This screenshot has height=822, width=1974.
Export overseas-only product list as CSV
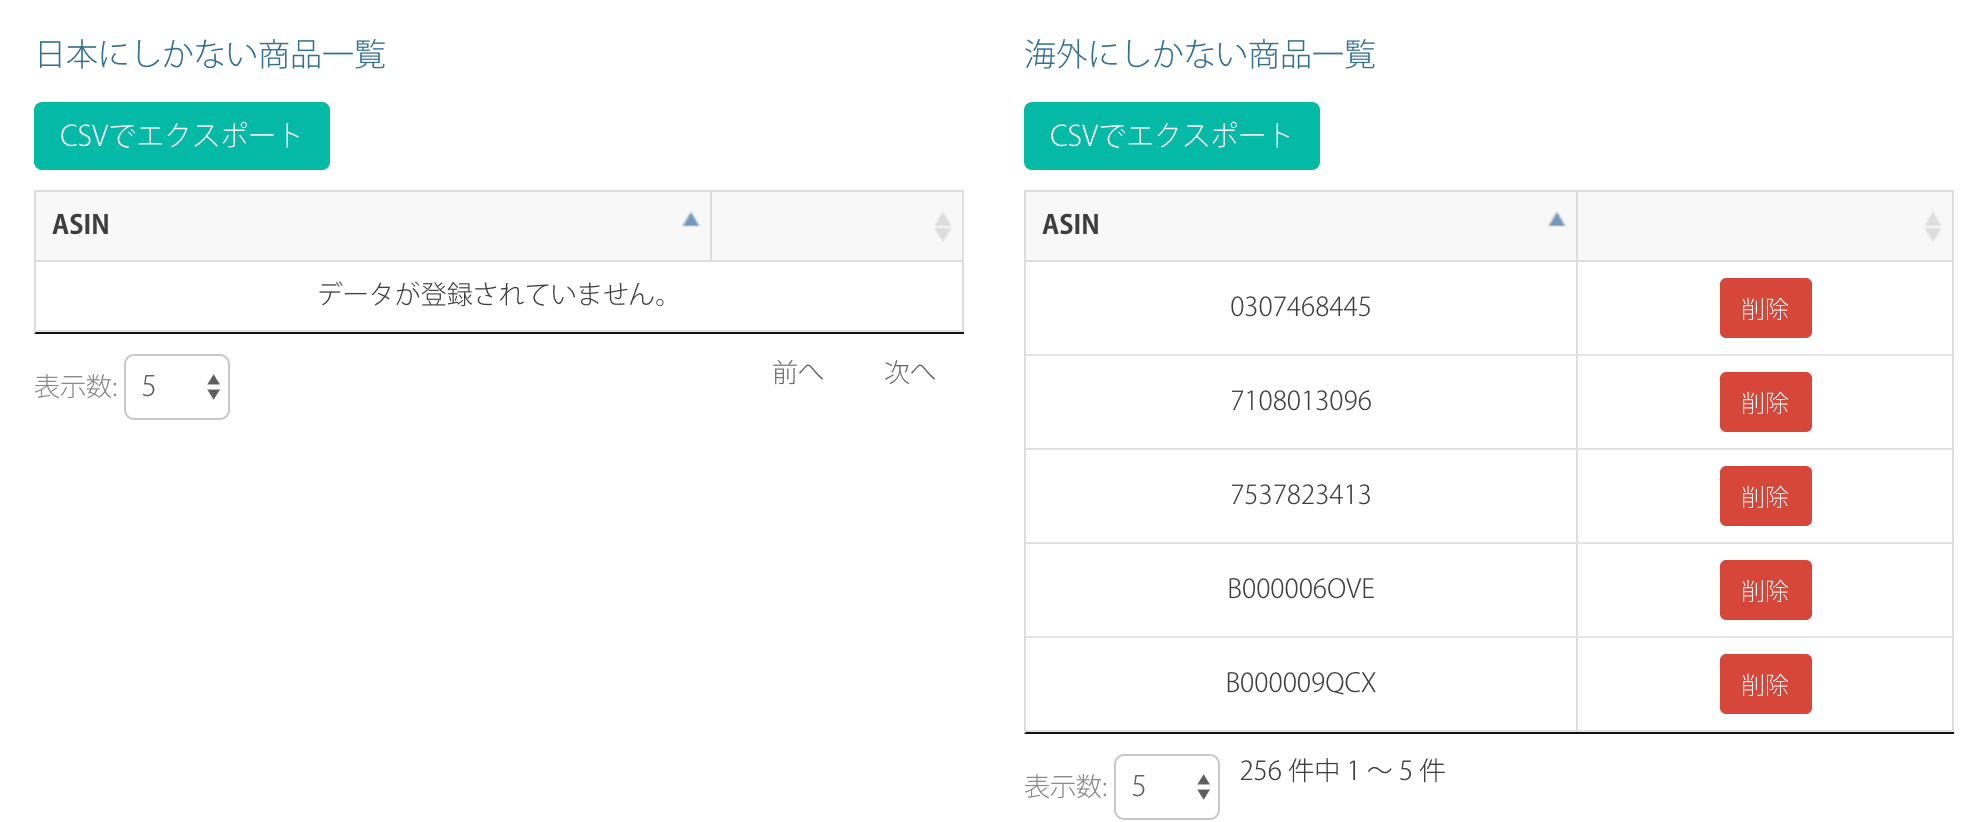coord(1171,136)
